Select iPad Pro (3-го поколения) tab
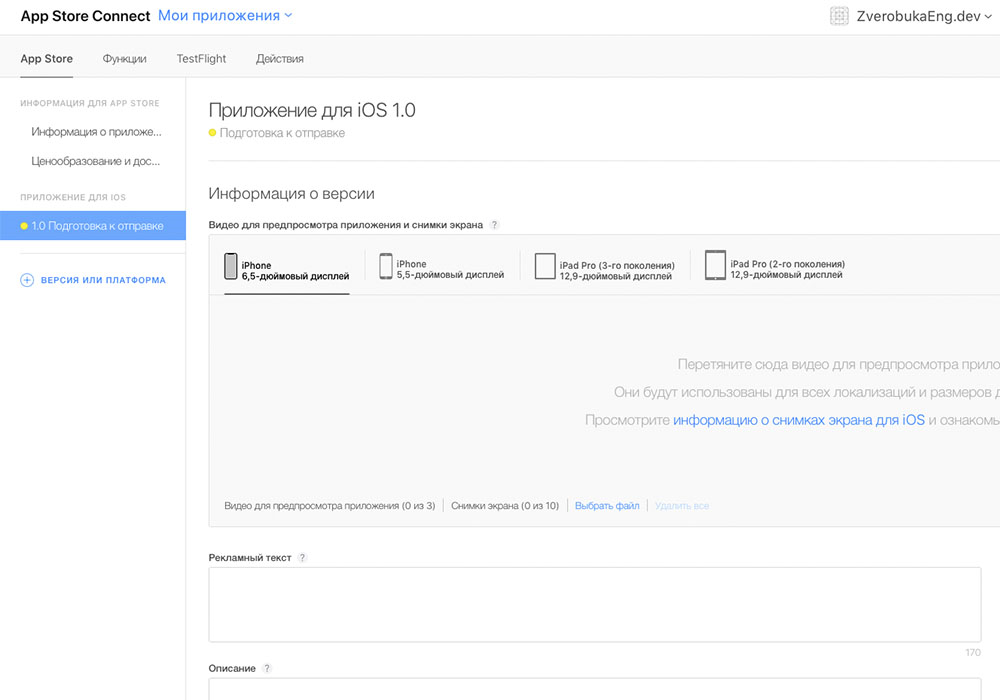This screenshot has width=1000, height=700. coord(605,266)
